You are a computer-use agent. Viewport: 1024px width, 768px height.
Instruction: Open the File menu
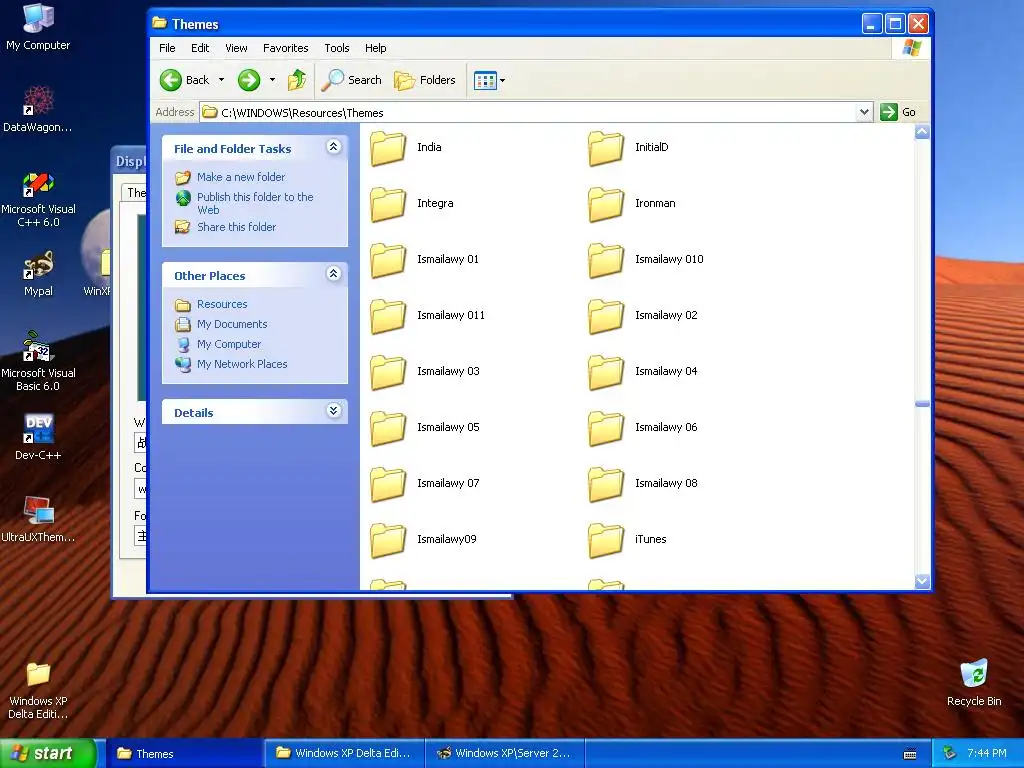(x=167, y=48)
